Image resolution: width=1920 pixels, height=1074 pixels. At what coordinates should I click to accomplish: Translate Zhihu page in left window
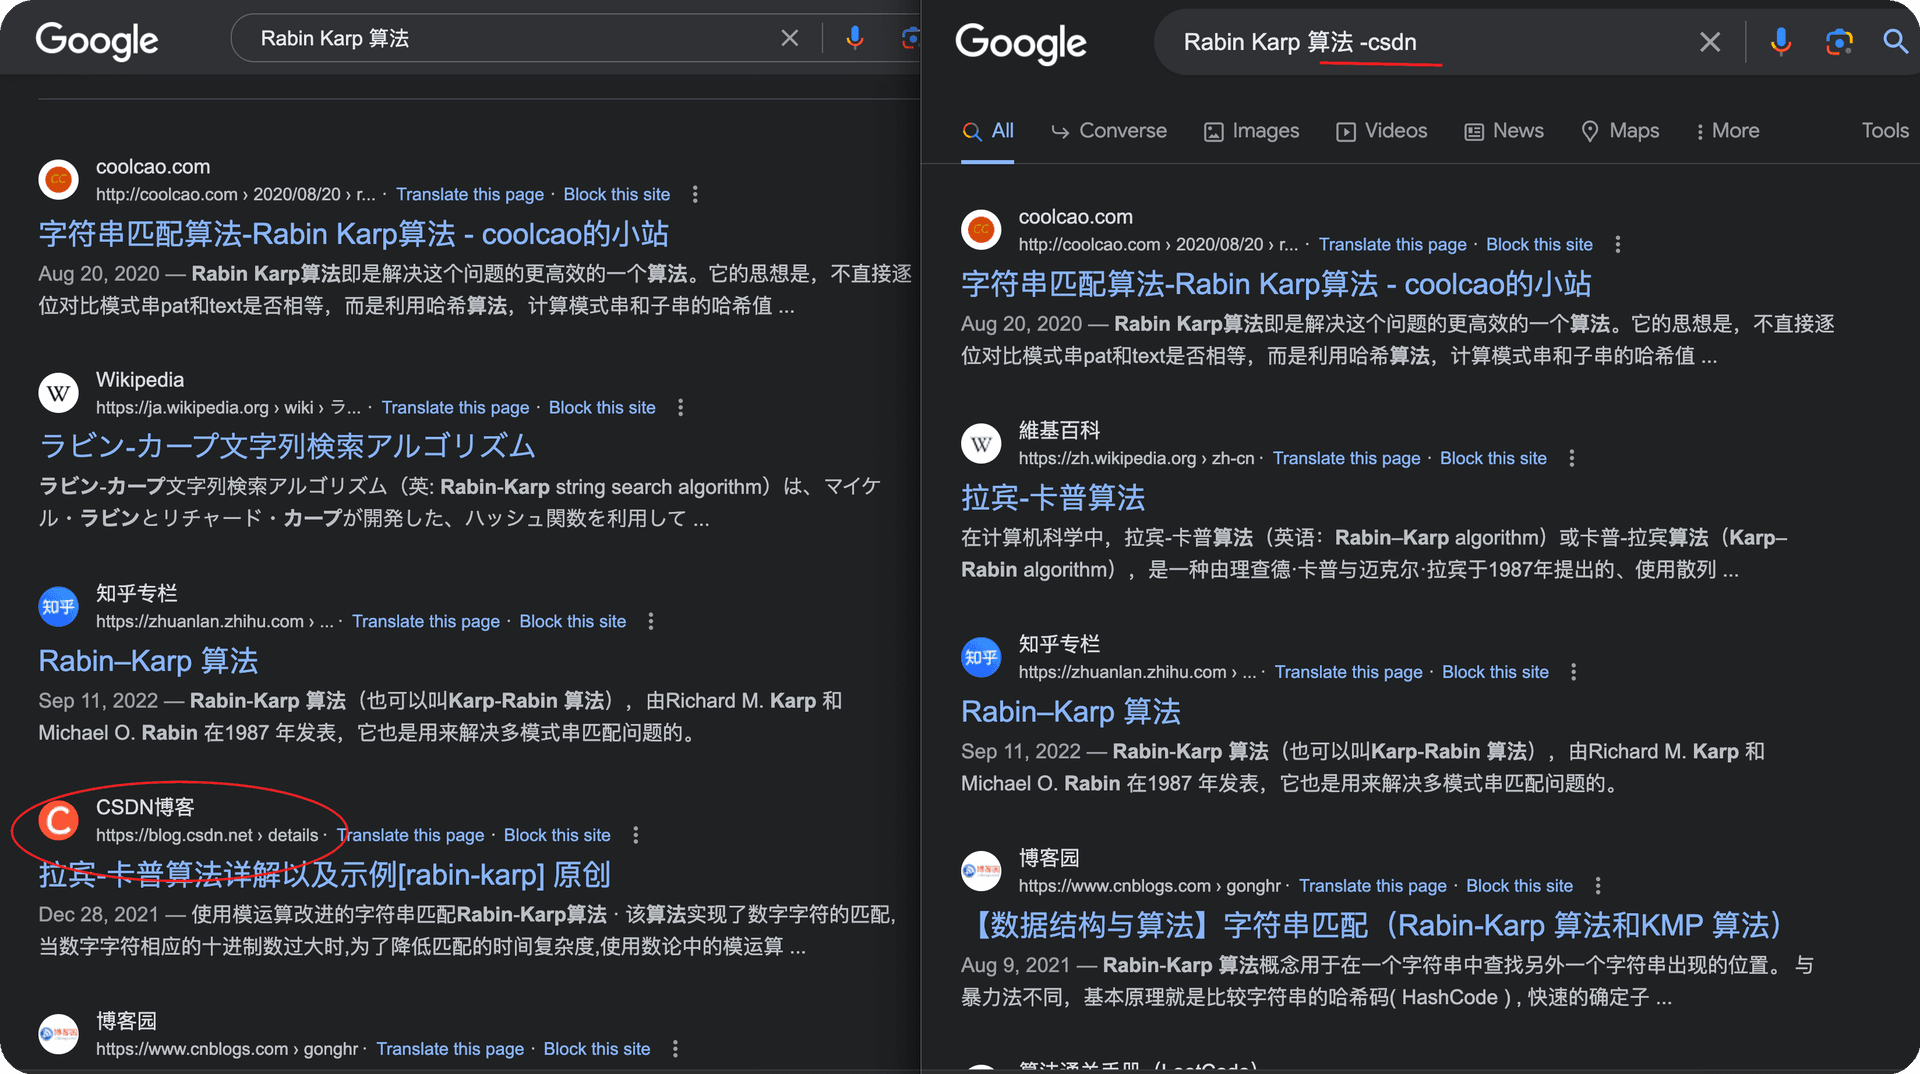[x=426, y=621]
